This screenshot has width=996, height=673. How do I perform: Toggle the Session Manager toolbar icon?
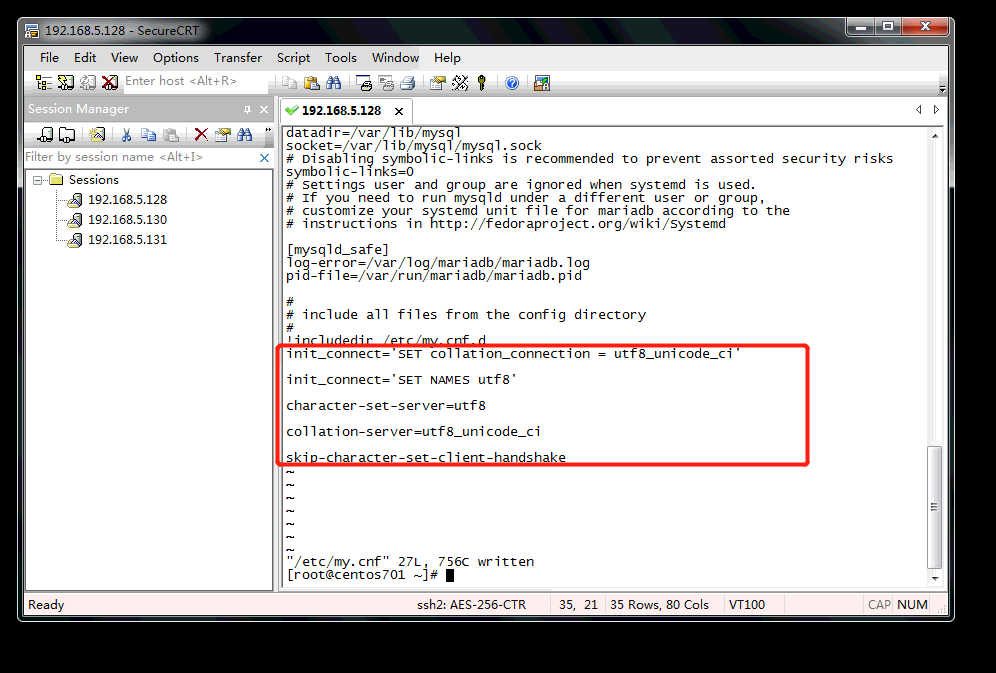44,83
